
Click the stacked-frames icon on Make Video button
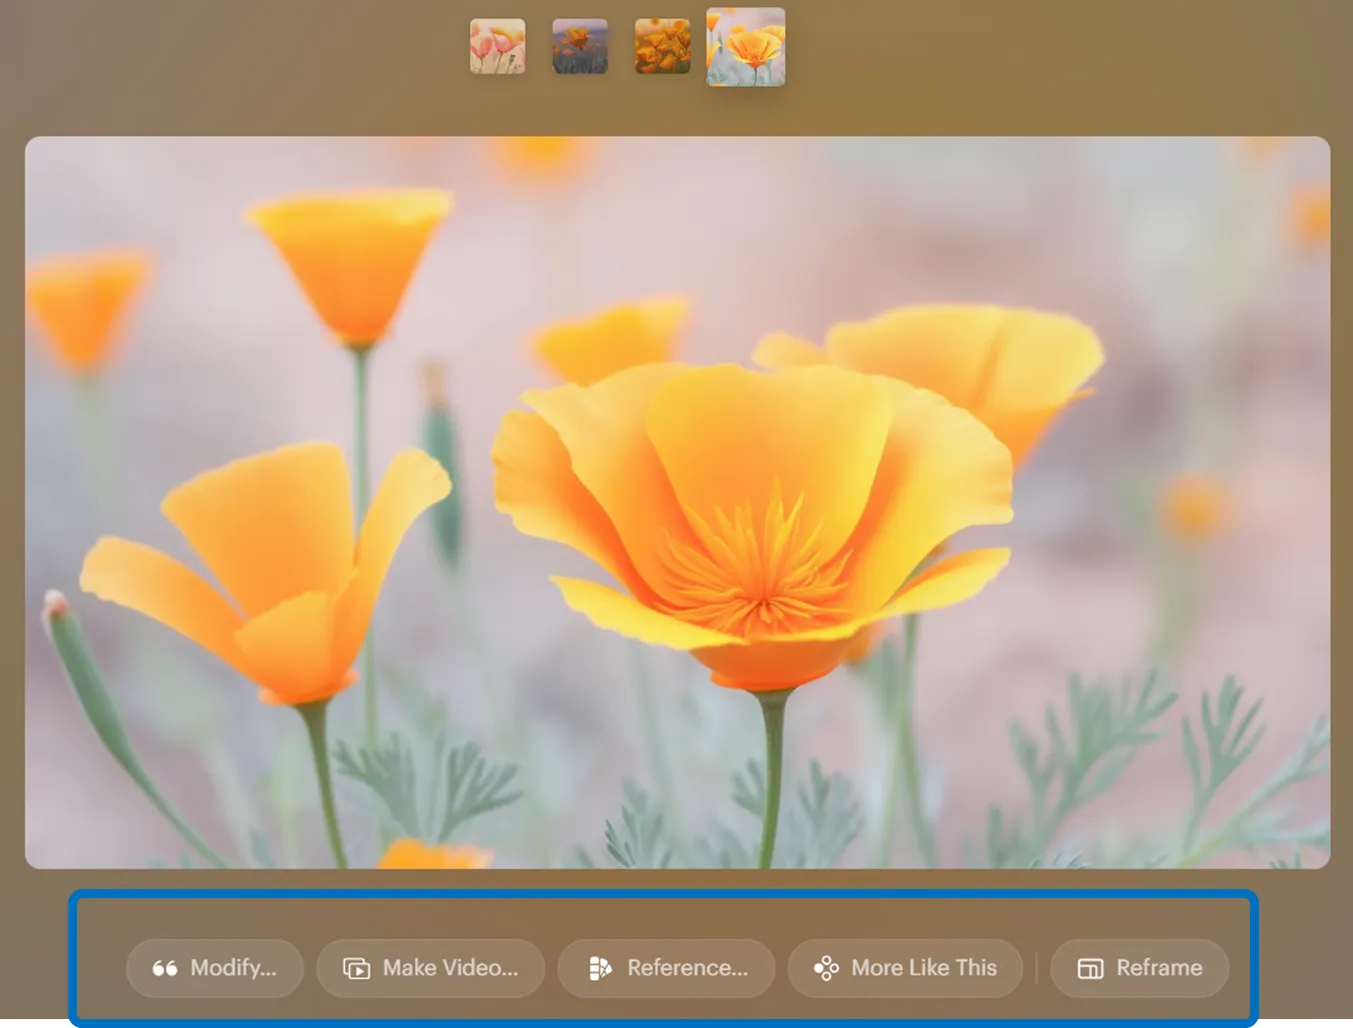tap(355, 968)
